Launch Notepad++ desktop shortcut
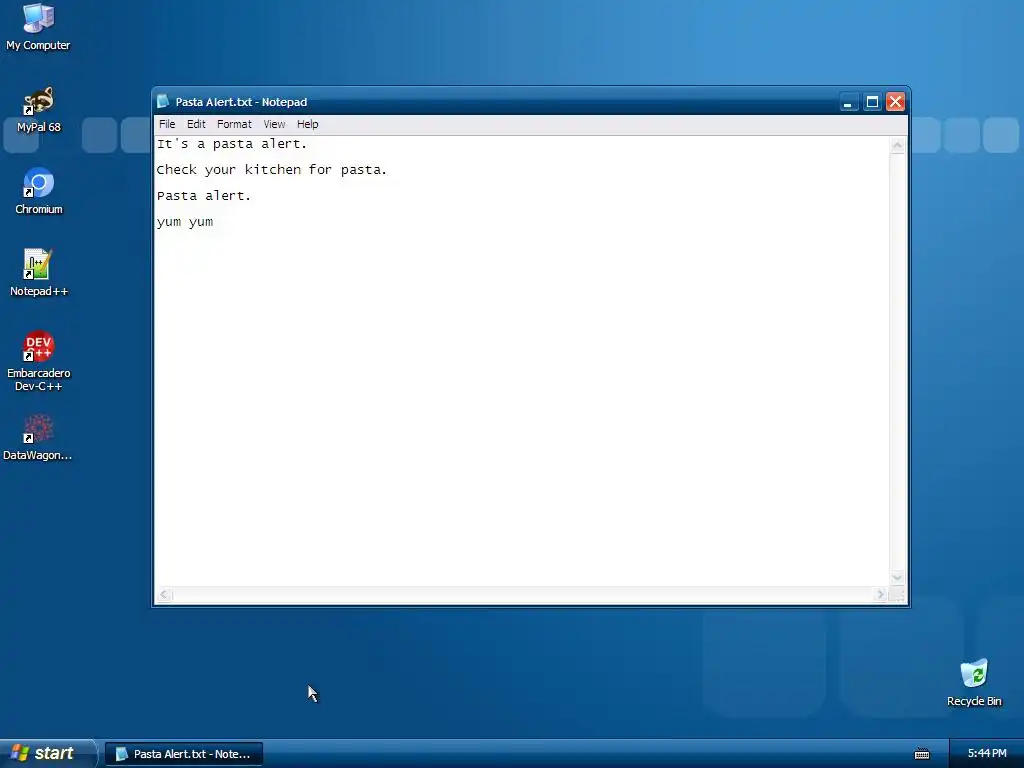This screenshot has height=768, width=1024. (x=39, y=273)
